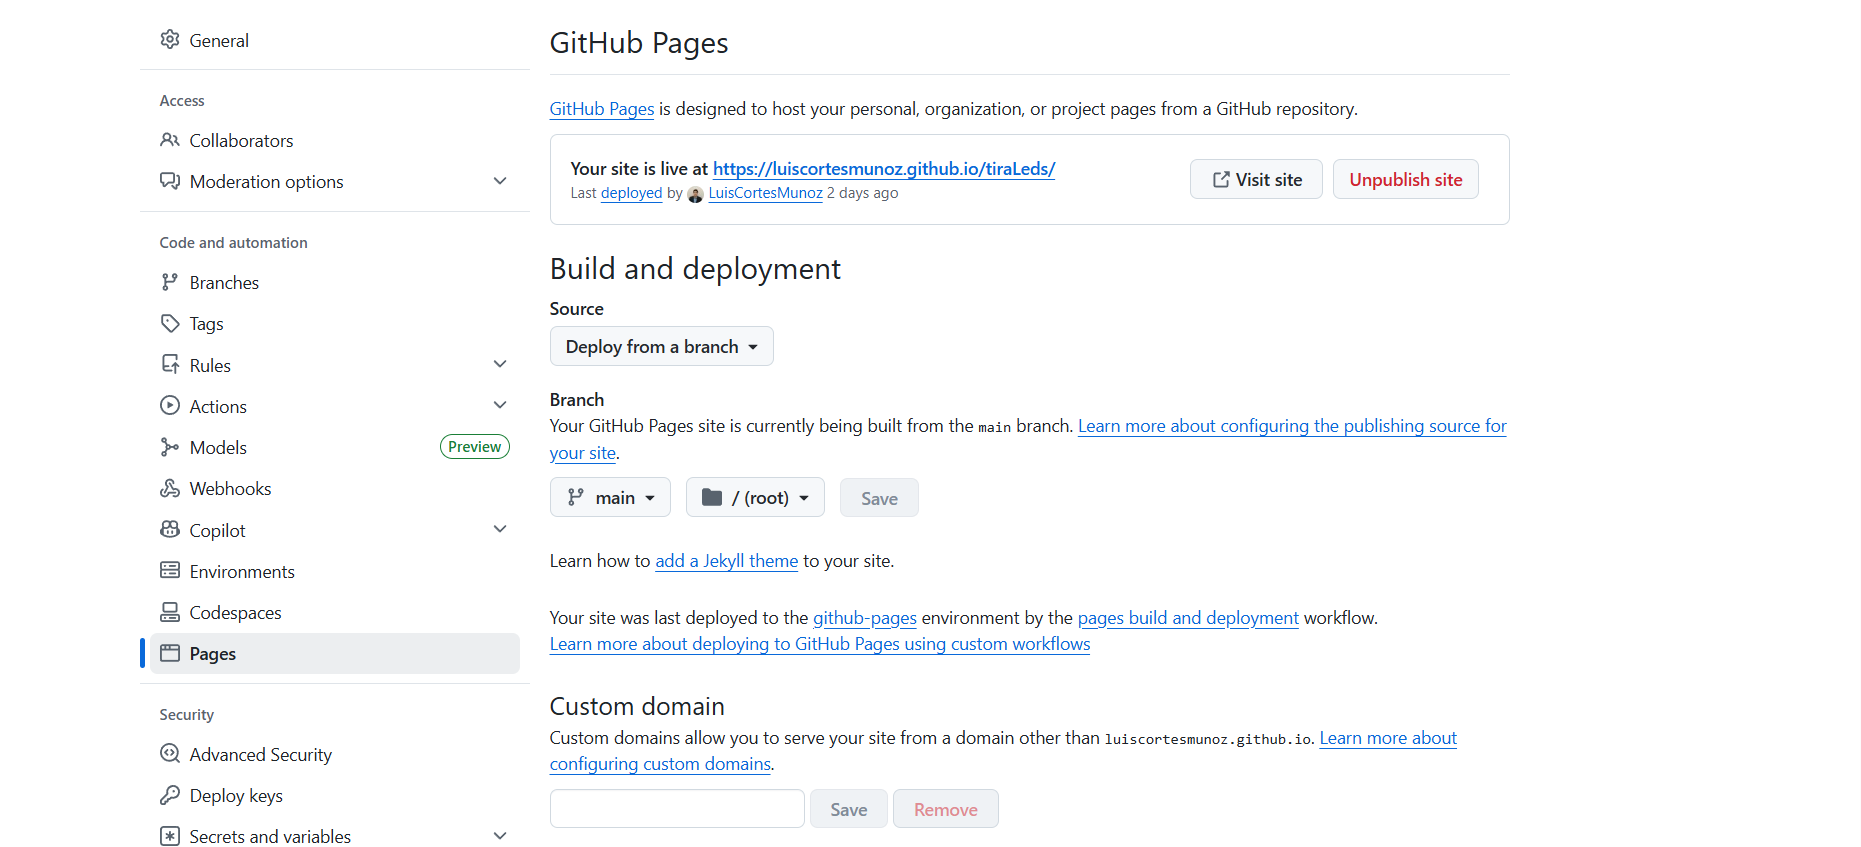Expand Moderation options section

(x=500, y=181)
